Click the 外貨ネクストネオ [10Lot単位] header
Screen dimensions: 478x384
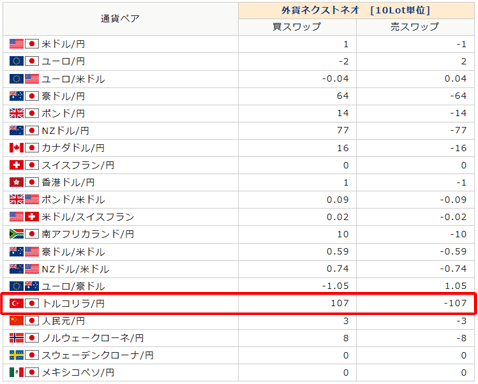point(356,10)
